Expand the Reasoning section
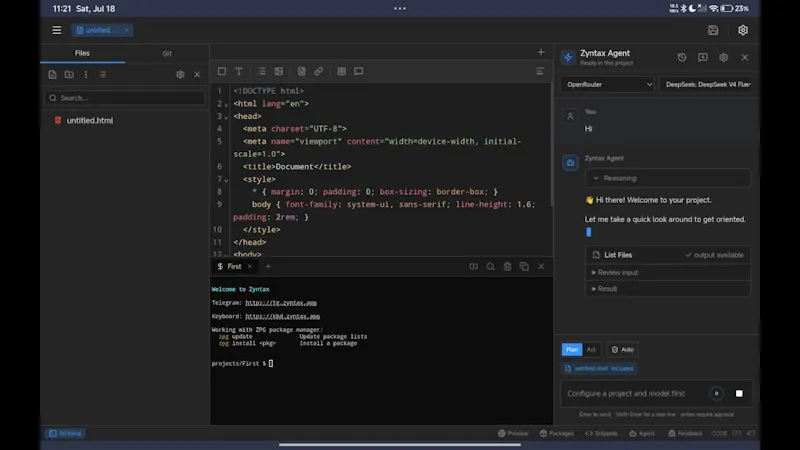The image size is (800, 450). click(x=667, y=178)
